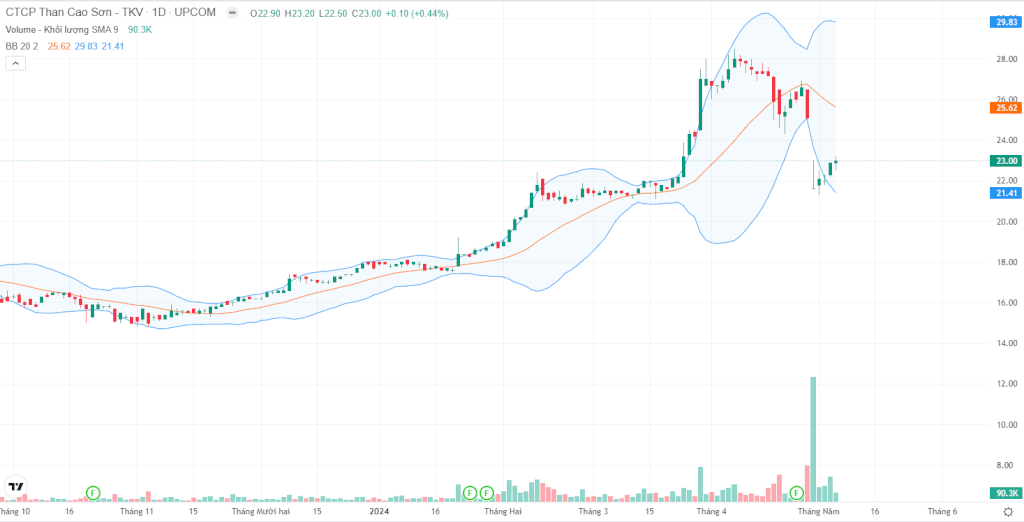
Task: Click the 10.00 price axis tick
Action: (1006, 425)
